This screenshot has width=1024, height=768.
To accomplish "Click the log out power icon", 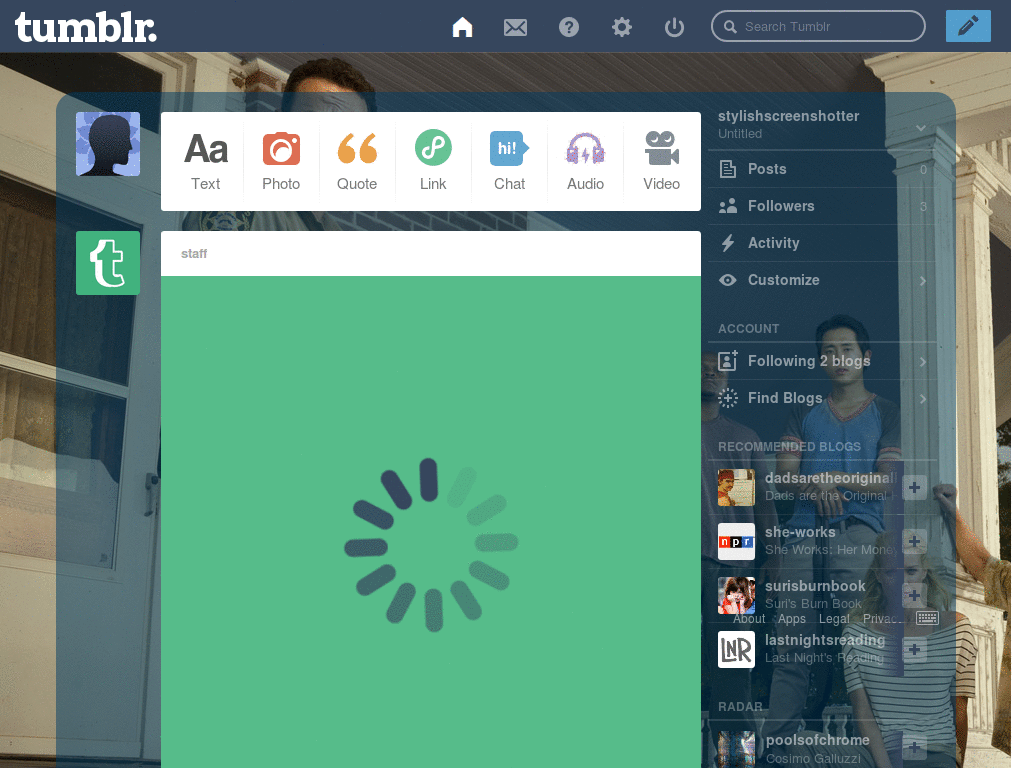I will 674,27.
